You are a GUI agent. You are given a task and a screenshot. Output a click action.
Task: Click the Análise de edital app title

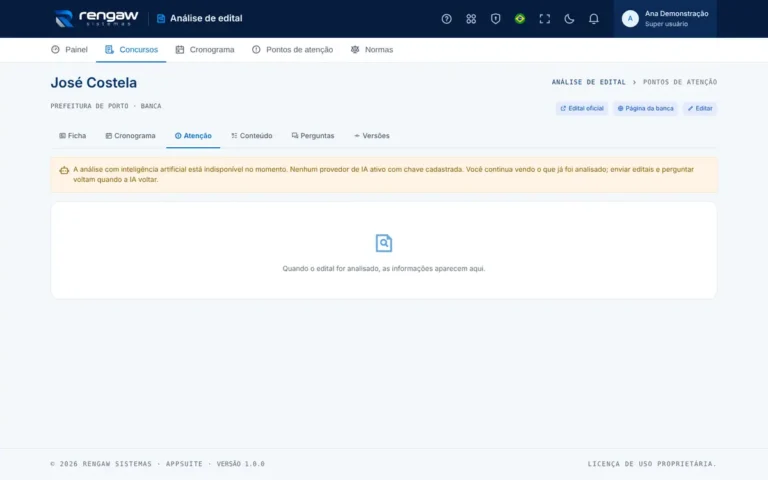click(x=206, y=19)
